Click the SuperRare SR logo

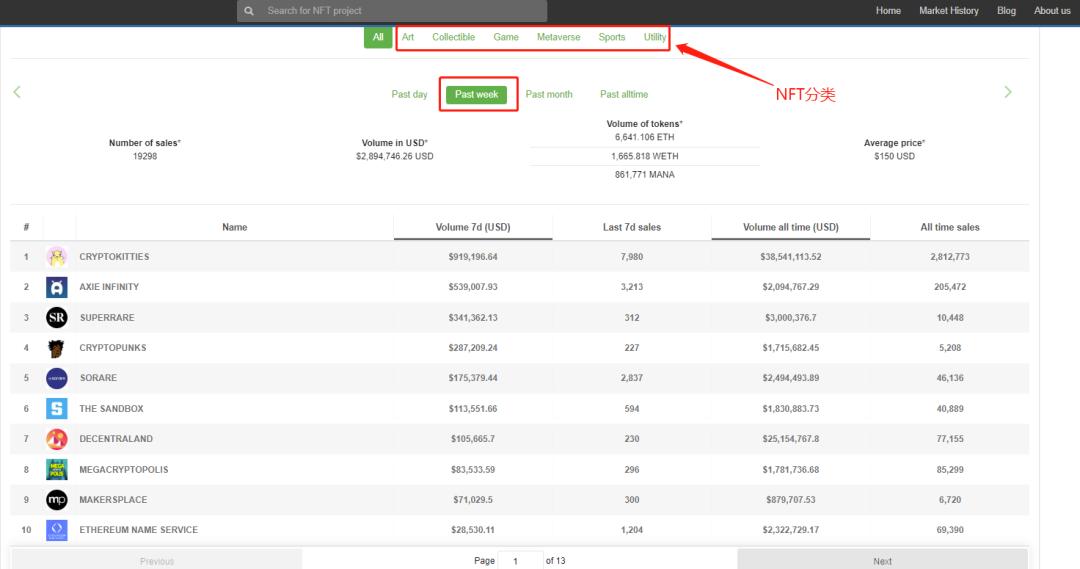(x=57, y=318)
